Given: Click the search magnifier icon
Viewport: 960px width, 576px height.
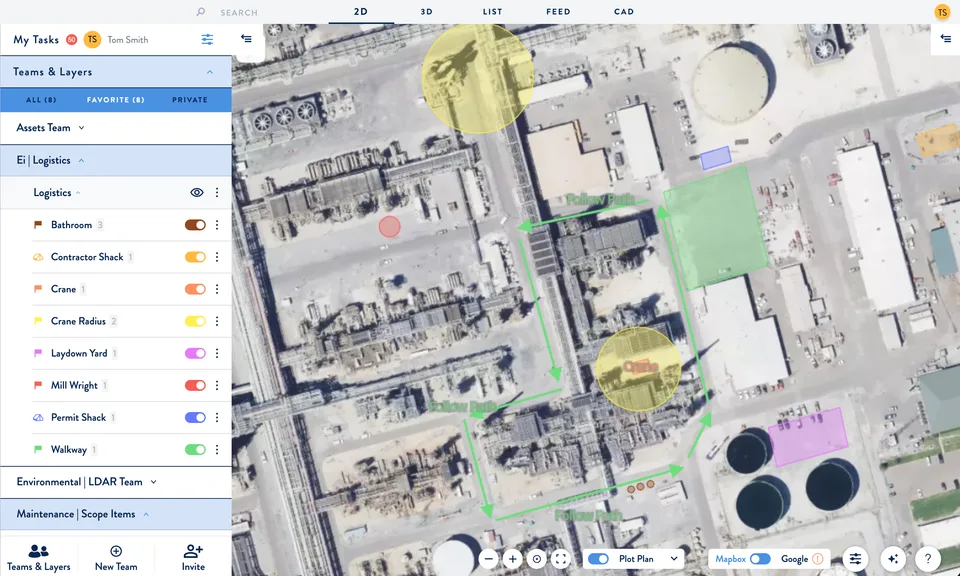Looking at the screenshot, I should (200, 12).
